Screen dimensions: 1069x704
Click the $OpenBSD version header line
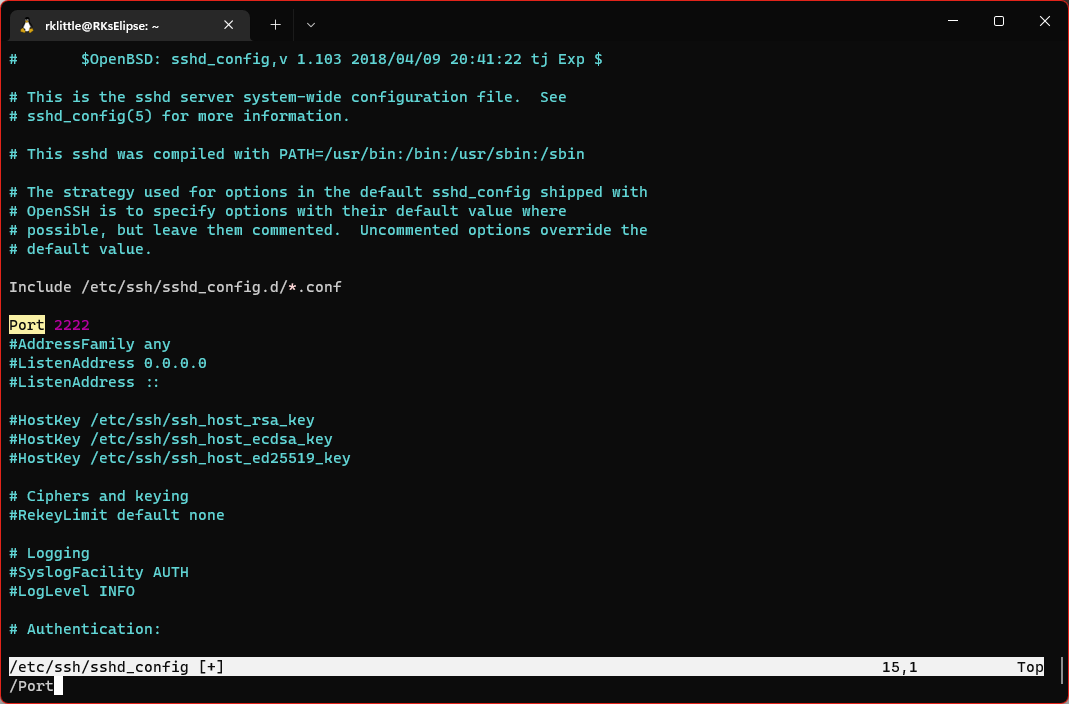306,59
